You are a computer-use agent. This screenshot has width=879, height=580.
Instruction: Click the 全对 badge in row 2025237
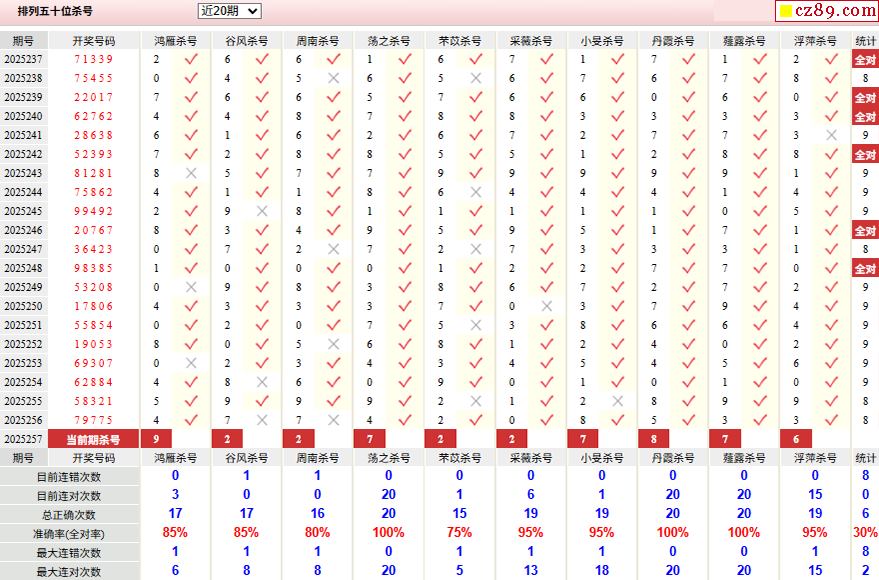pos(865,59)
